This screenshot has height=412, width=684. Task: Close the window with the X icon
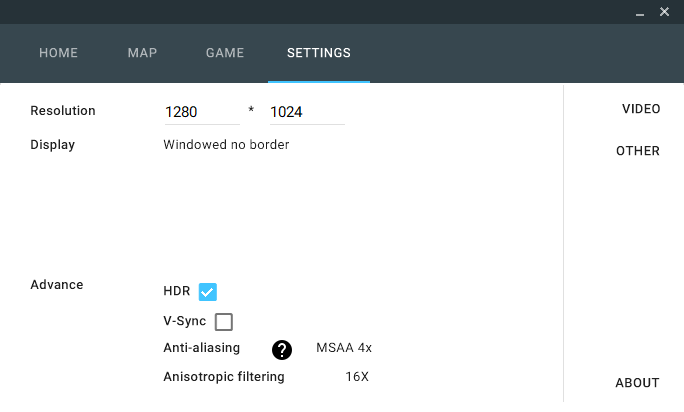(x=665, y=12)
